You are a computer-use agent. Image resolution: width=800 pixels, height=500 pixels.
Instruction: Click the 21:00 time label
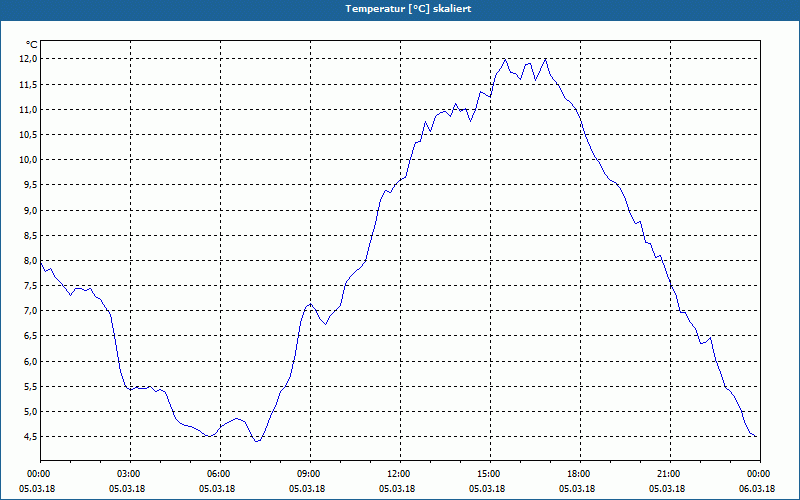tap(670, 474)
